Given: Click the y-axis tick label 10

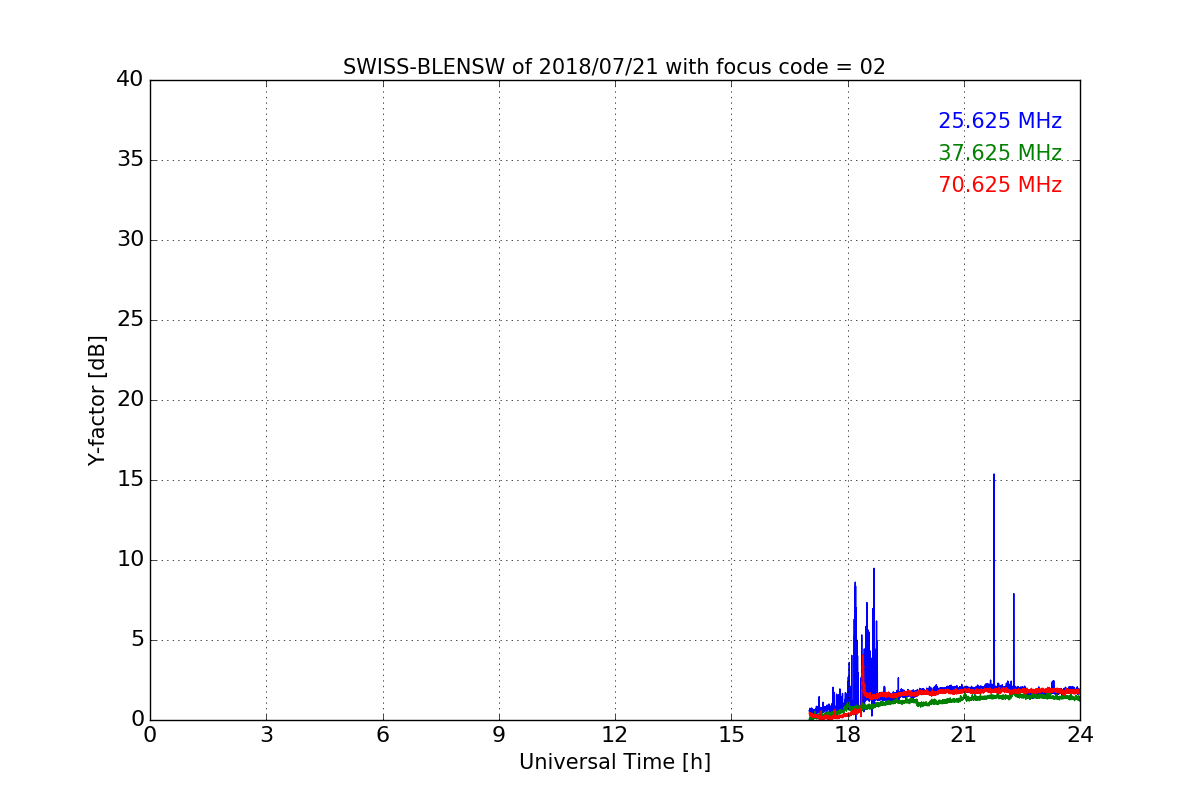Looking at the screenshot, I should click(x=130, y=560).
